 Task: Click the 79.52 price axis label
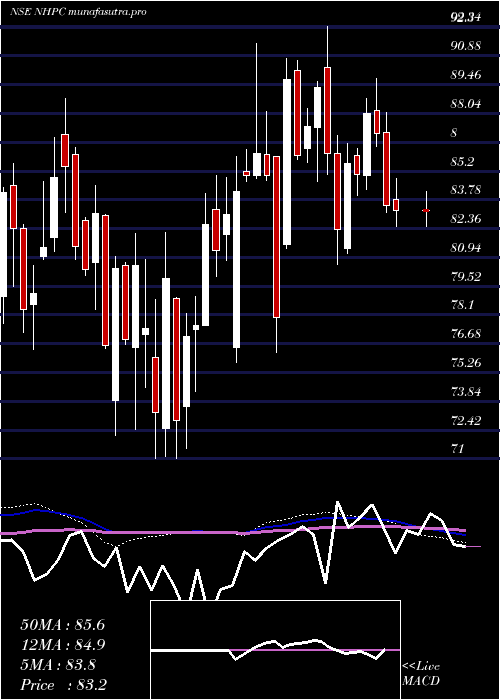tap(466, 277)
